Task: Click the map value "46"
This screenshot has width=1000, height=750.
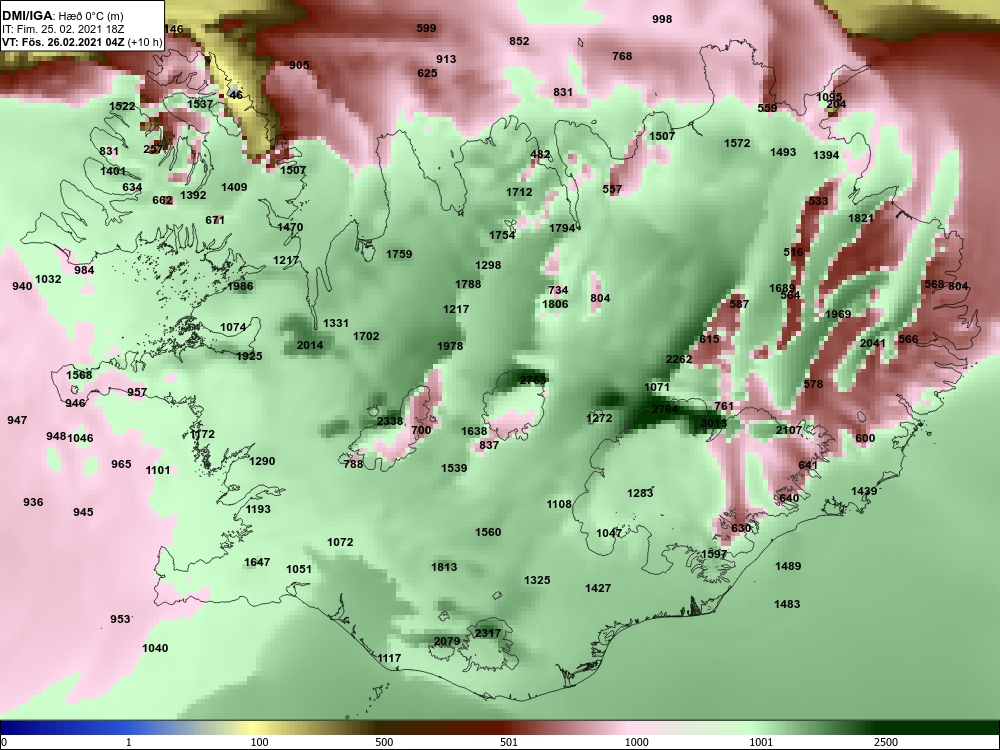Action: point(236,95)
